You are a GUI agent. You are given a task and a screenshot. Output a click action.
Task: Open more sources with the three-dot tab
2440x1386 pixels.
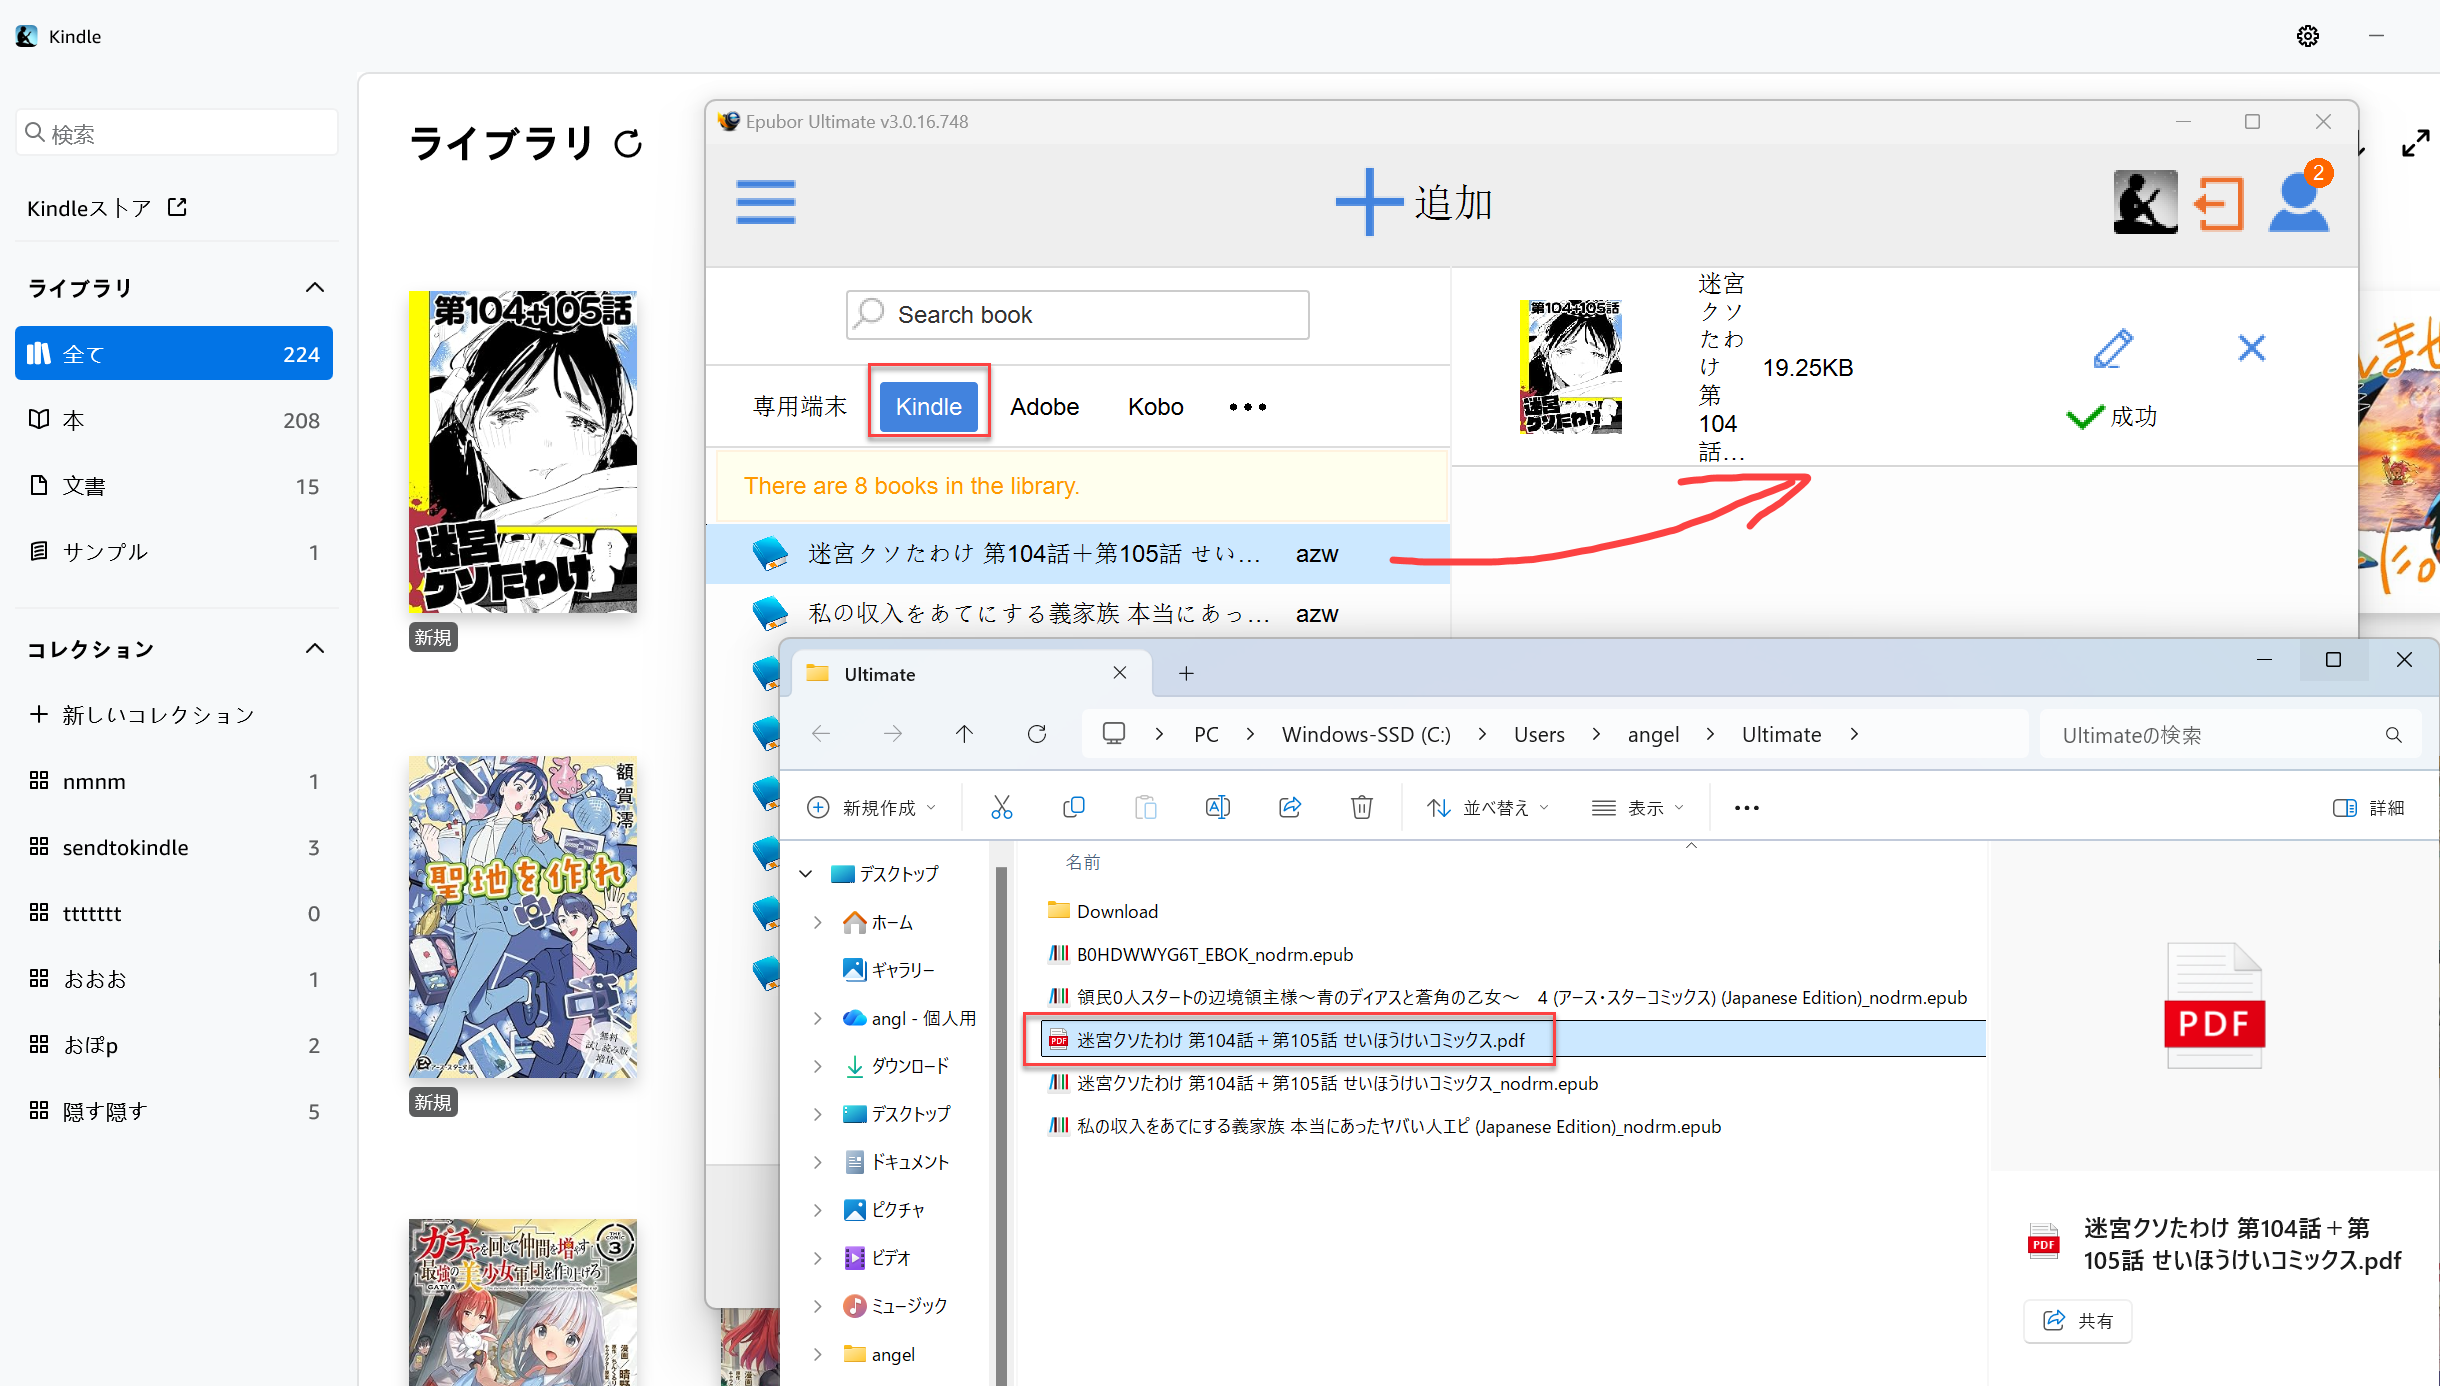coord(1248,407)
